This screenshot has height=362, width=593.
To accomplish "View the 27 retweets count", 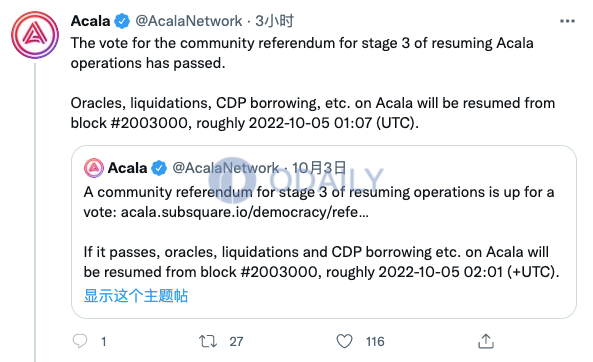I will [236, 342].
